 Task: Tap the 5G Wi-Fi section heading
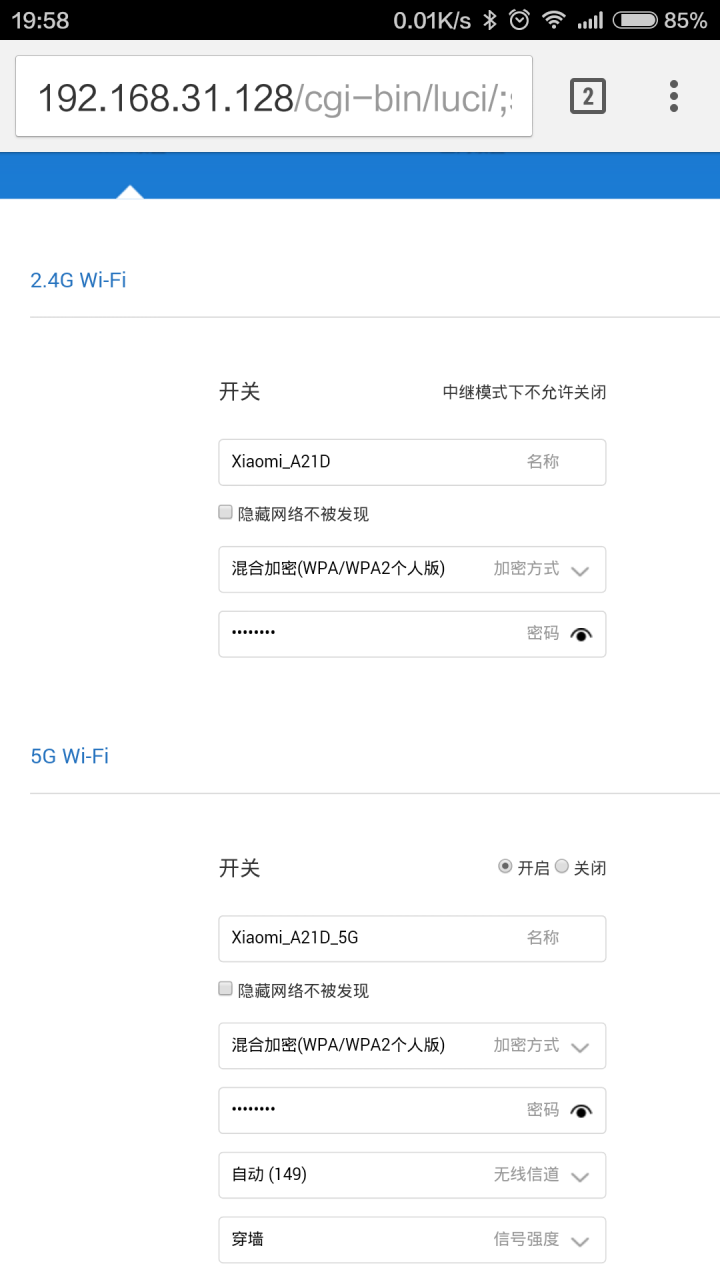coord(69,756)
